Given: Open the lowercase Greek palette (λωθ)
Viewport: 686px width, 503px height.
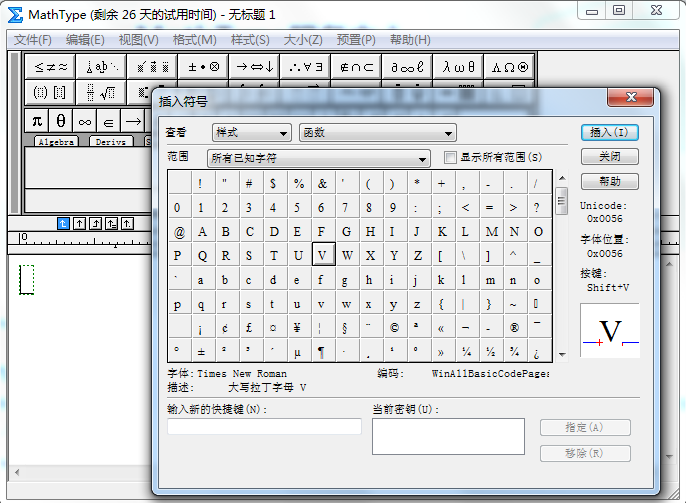Looking at the screenshot, I should (x=458, y=67).
